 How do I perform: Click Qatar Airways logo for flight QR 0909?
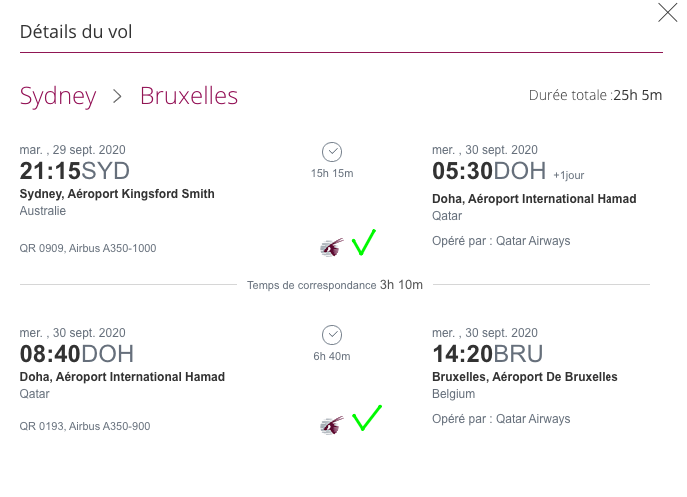point(331,246)
